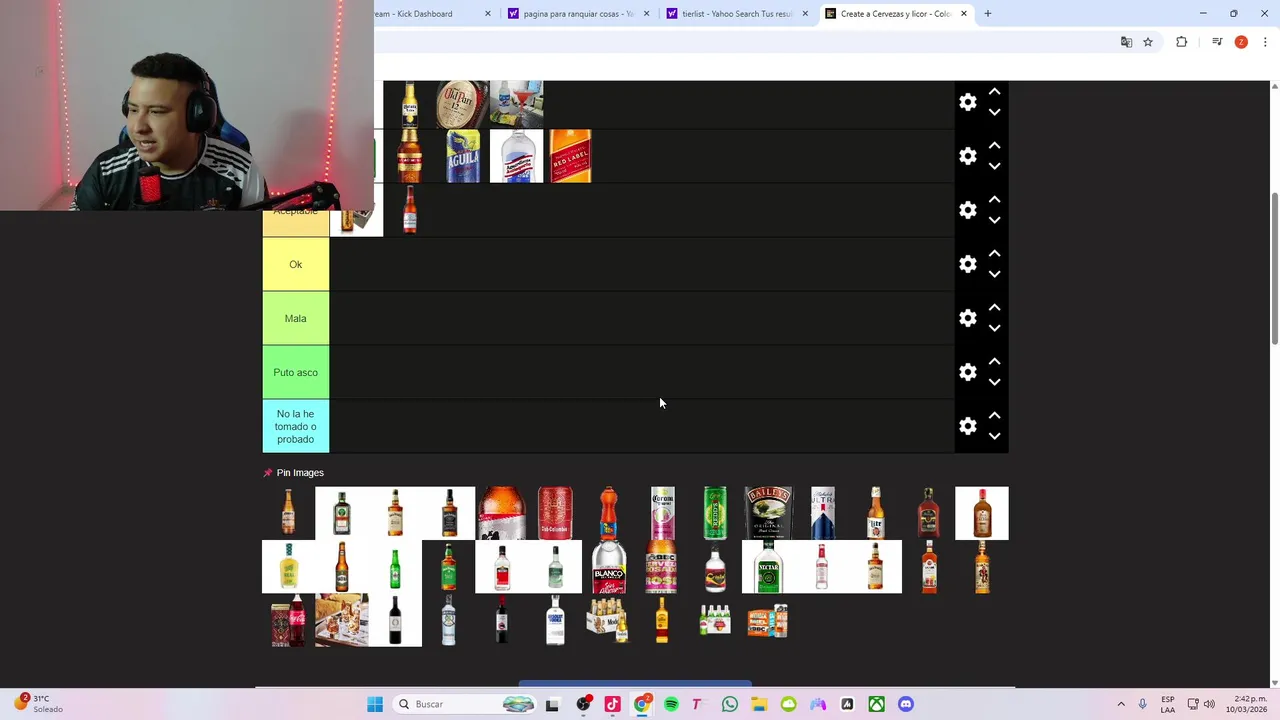1280x720 pixels.
Task: Pick the Jägermeister bottle image
Action: pyautogui.click(x=342, y=513)
